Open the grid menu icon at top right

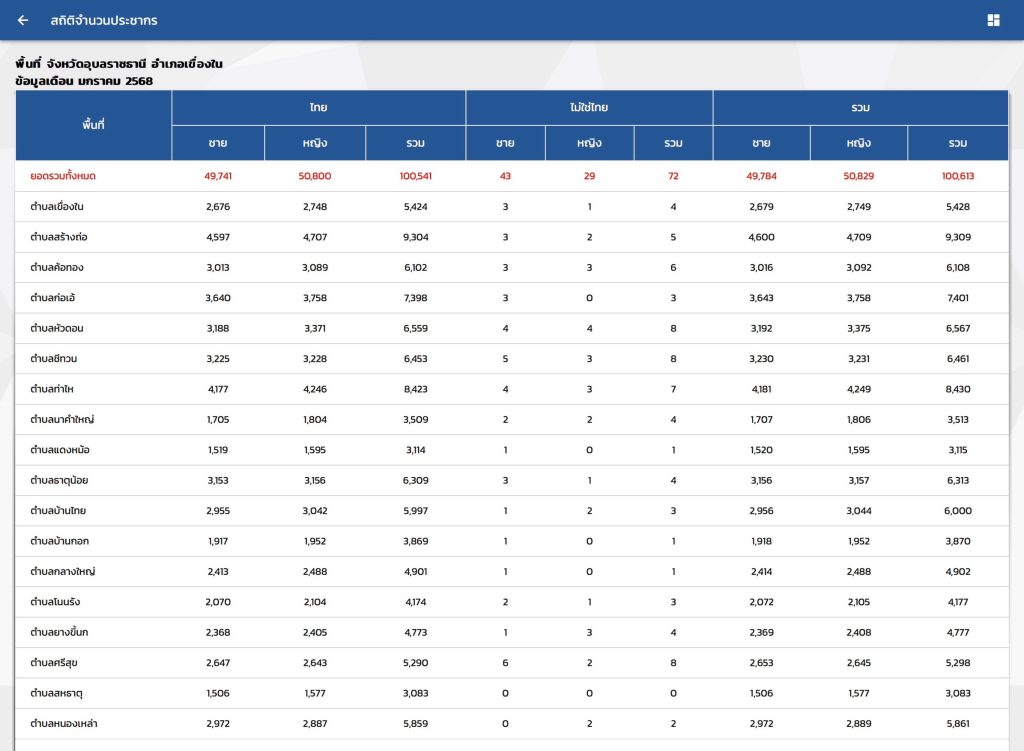[993, 20]
